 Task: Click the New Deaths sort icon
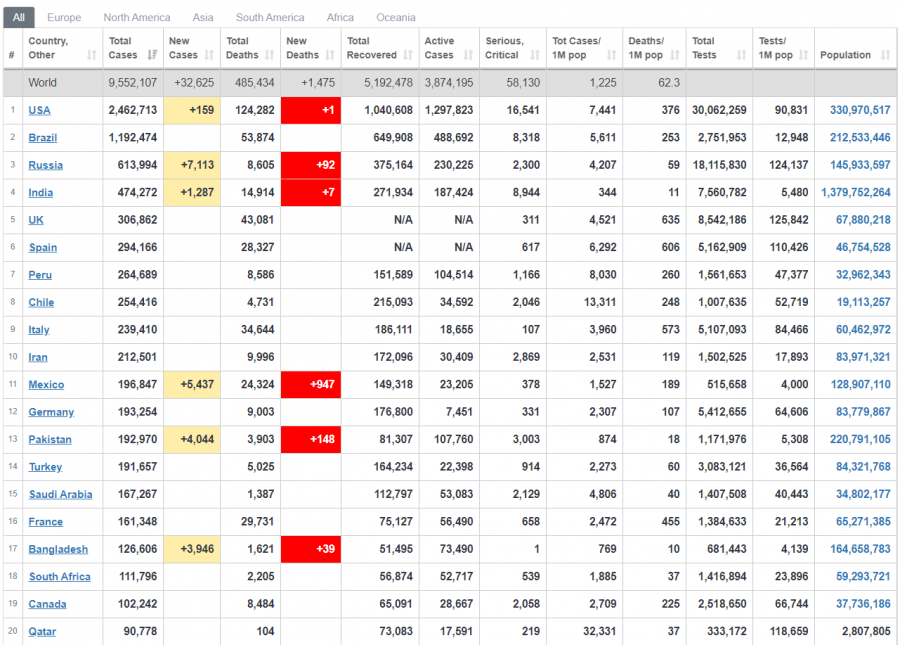click(329, 55)
